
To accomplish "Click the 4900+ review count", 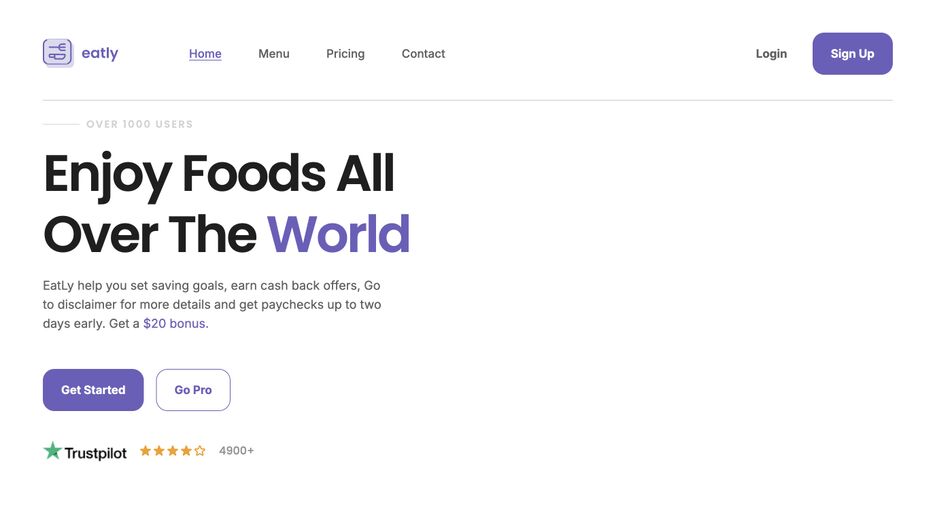I will tap(236, 451).
